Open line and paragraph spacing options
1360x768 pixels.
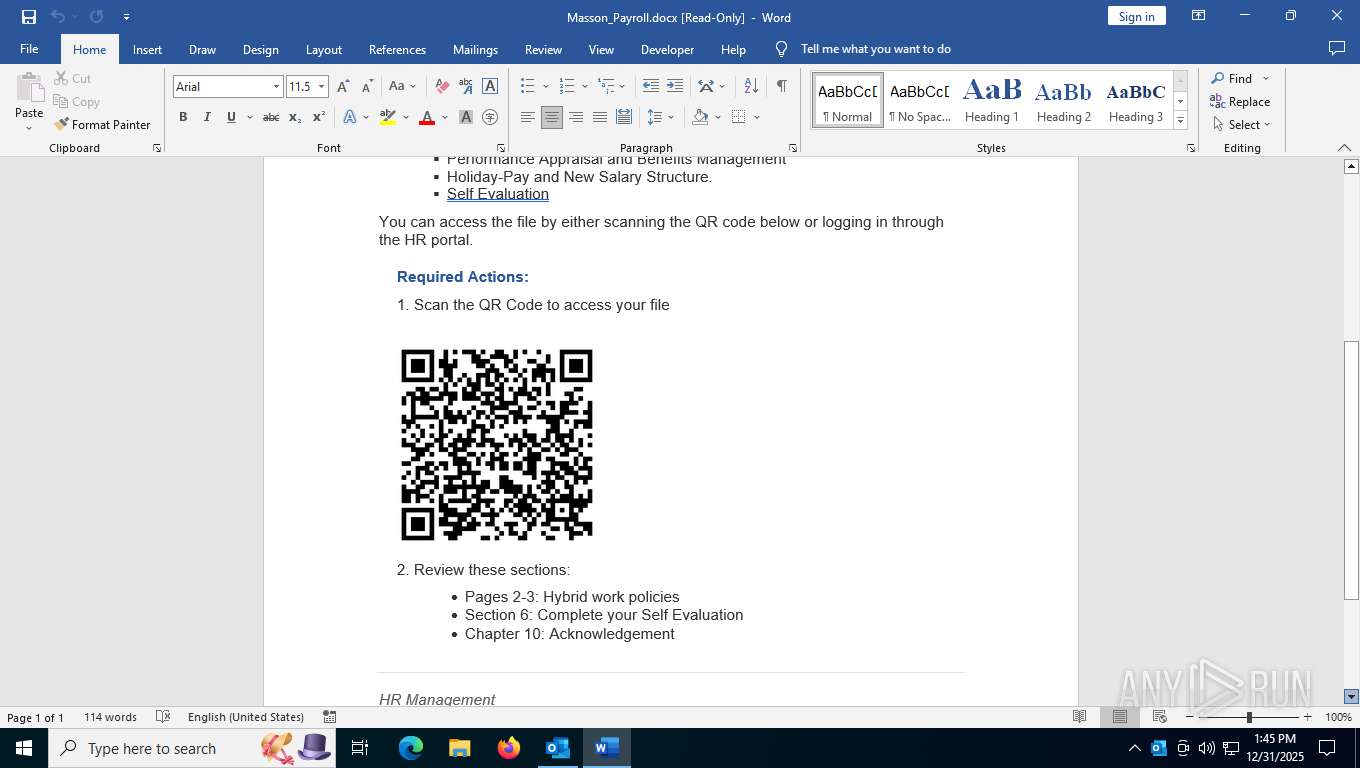click(660, 117)
